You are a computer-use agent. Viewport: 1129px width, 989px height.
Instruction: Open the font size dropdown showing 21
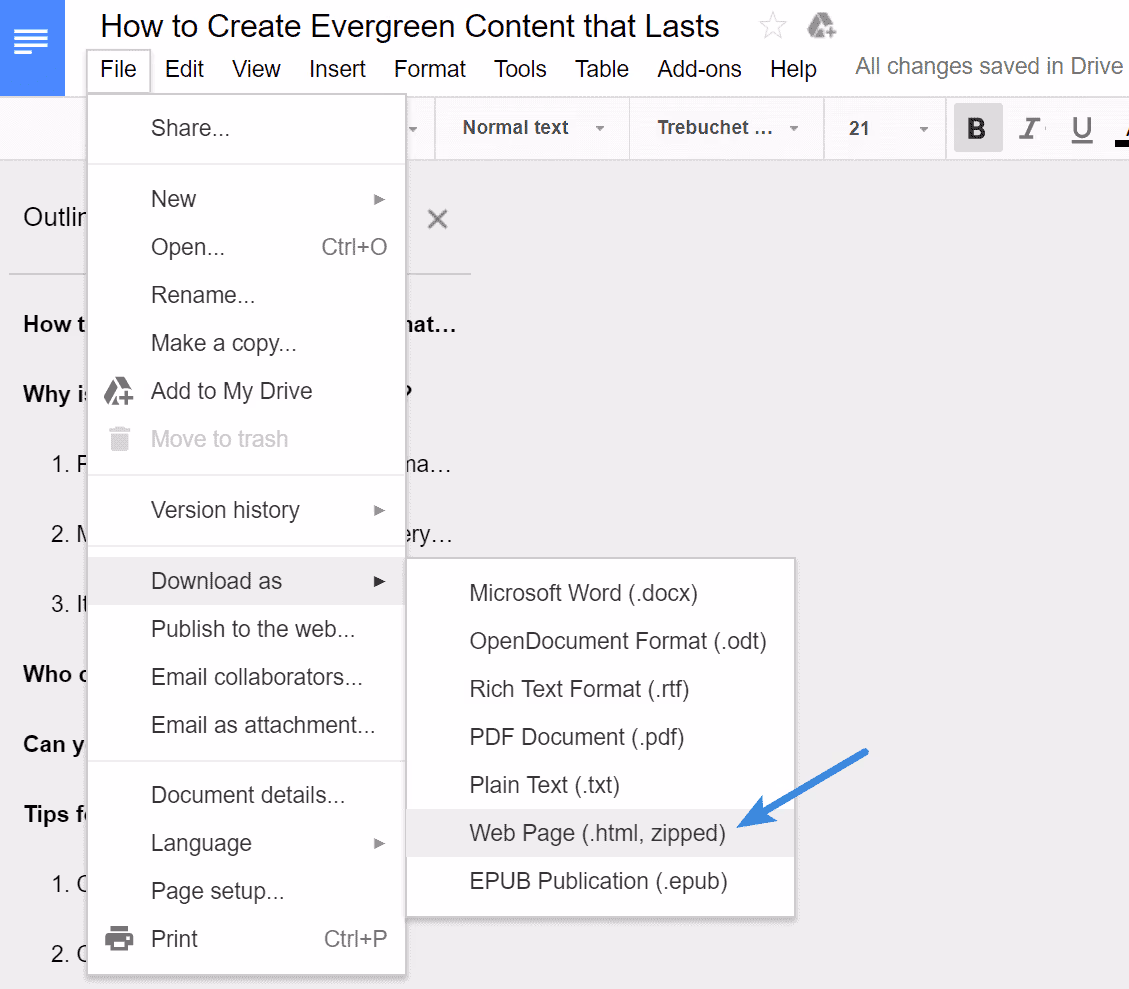tap(884, 128)
